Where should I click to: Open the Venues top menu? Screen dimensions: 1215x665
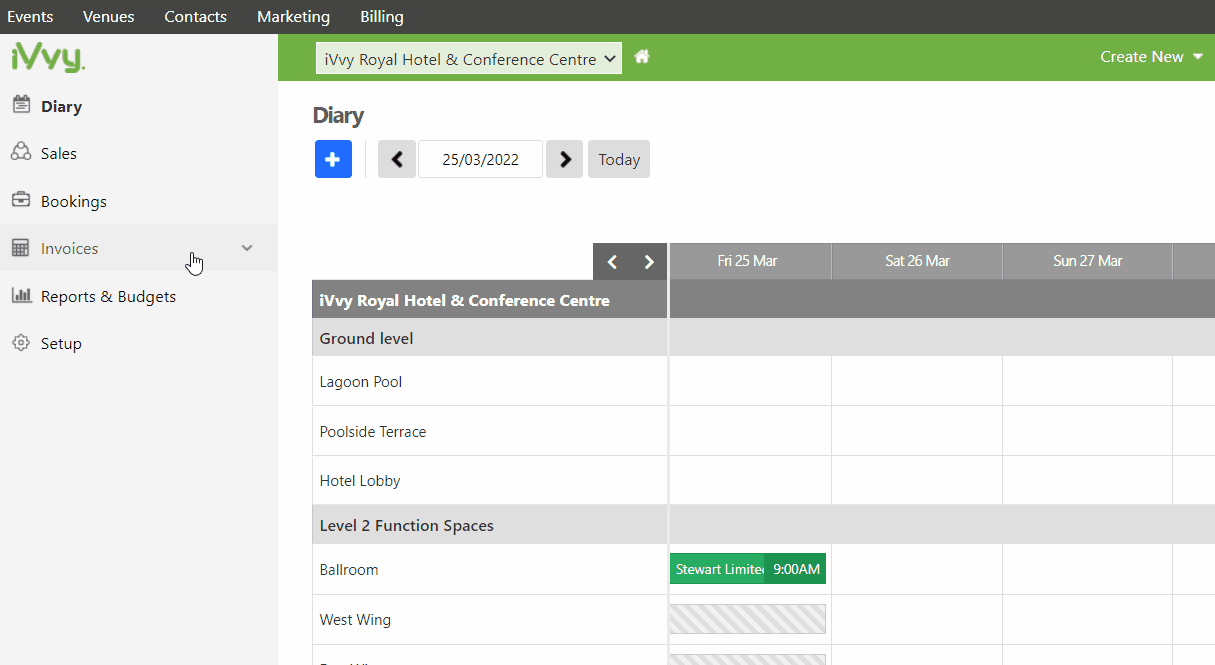tap(109, 17)
